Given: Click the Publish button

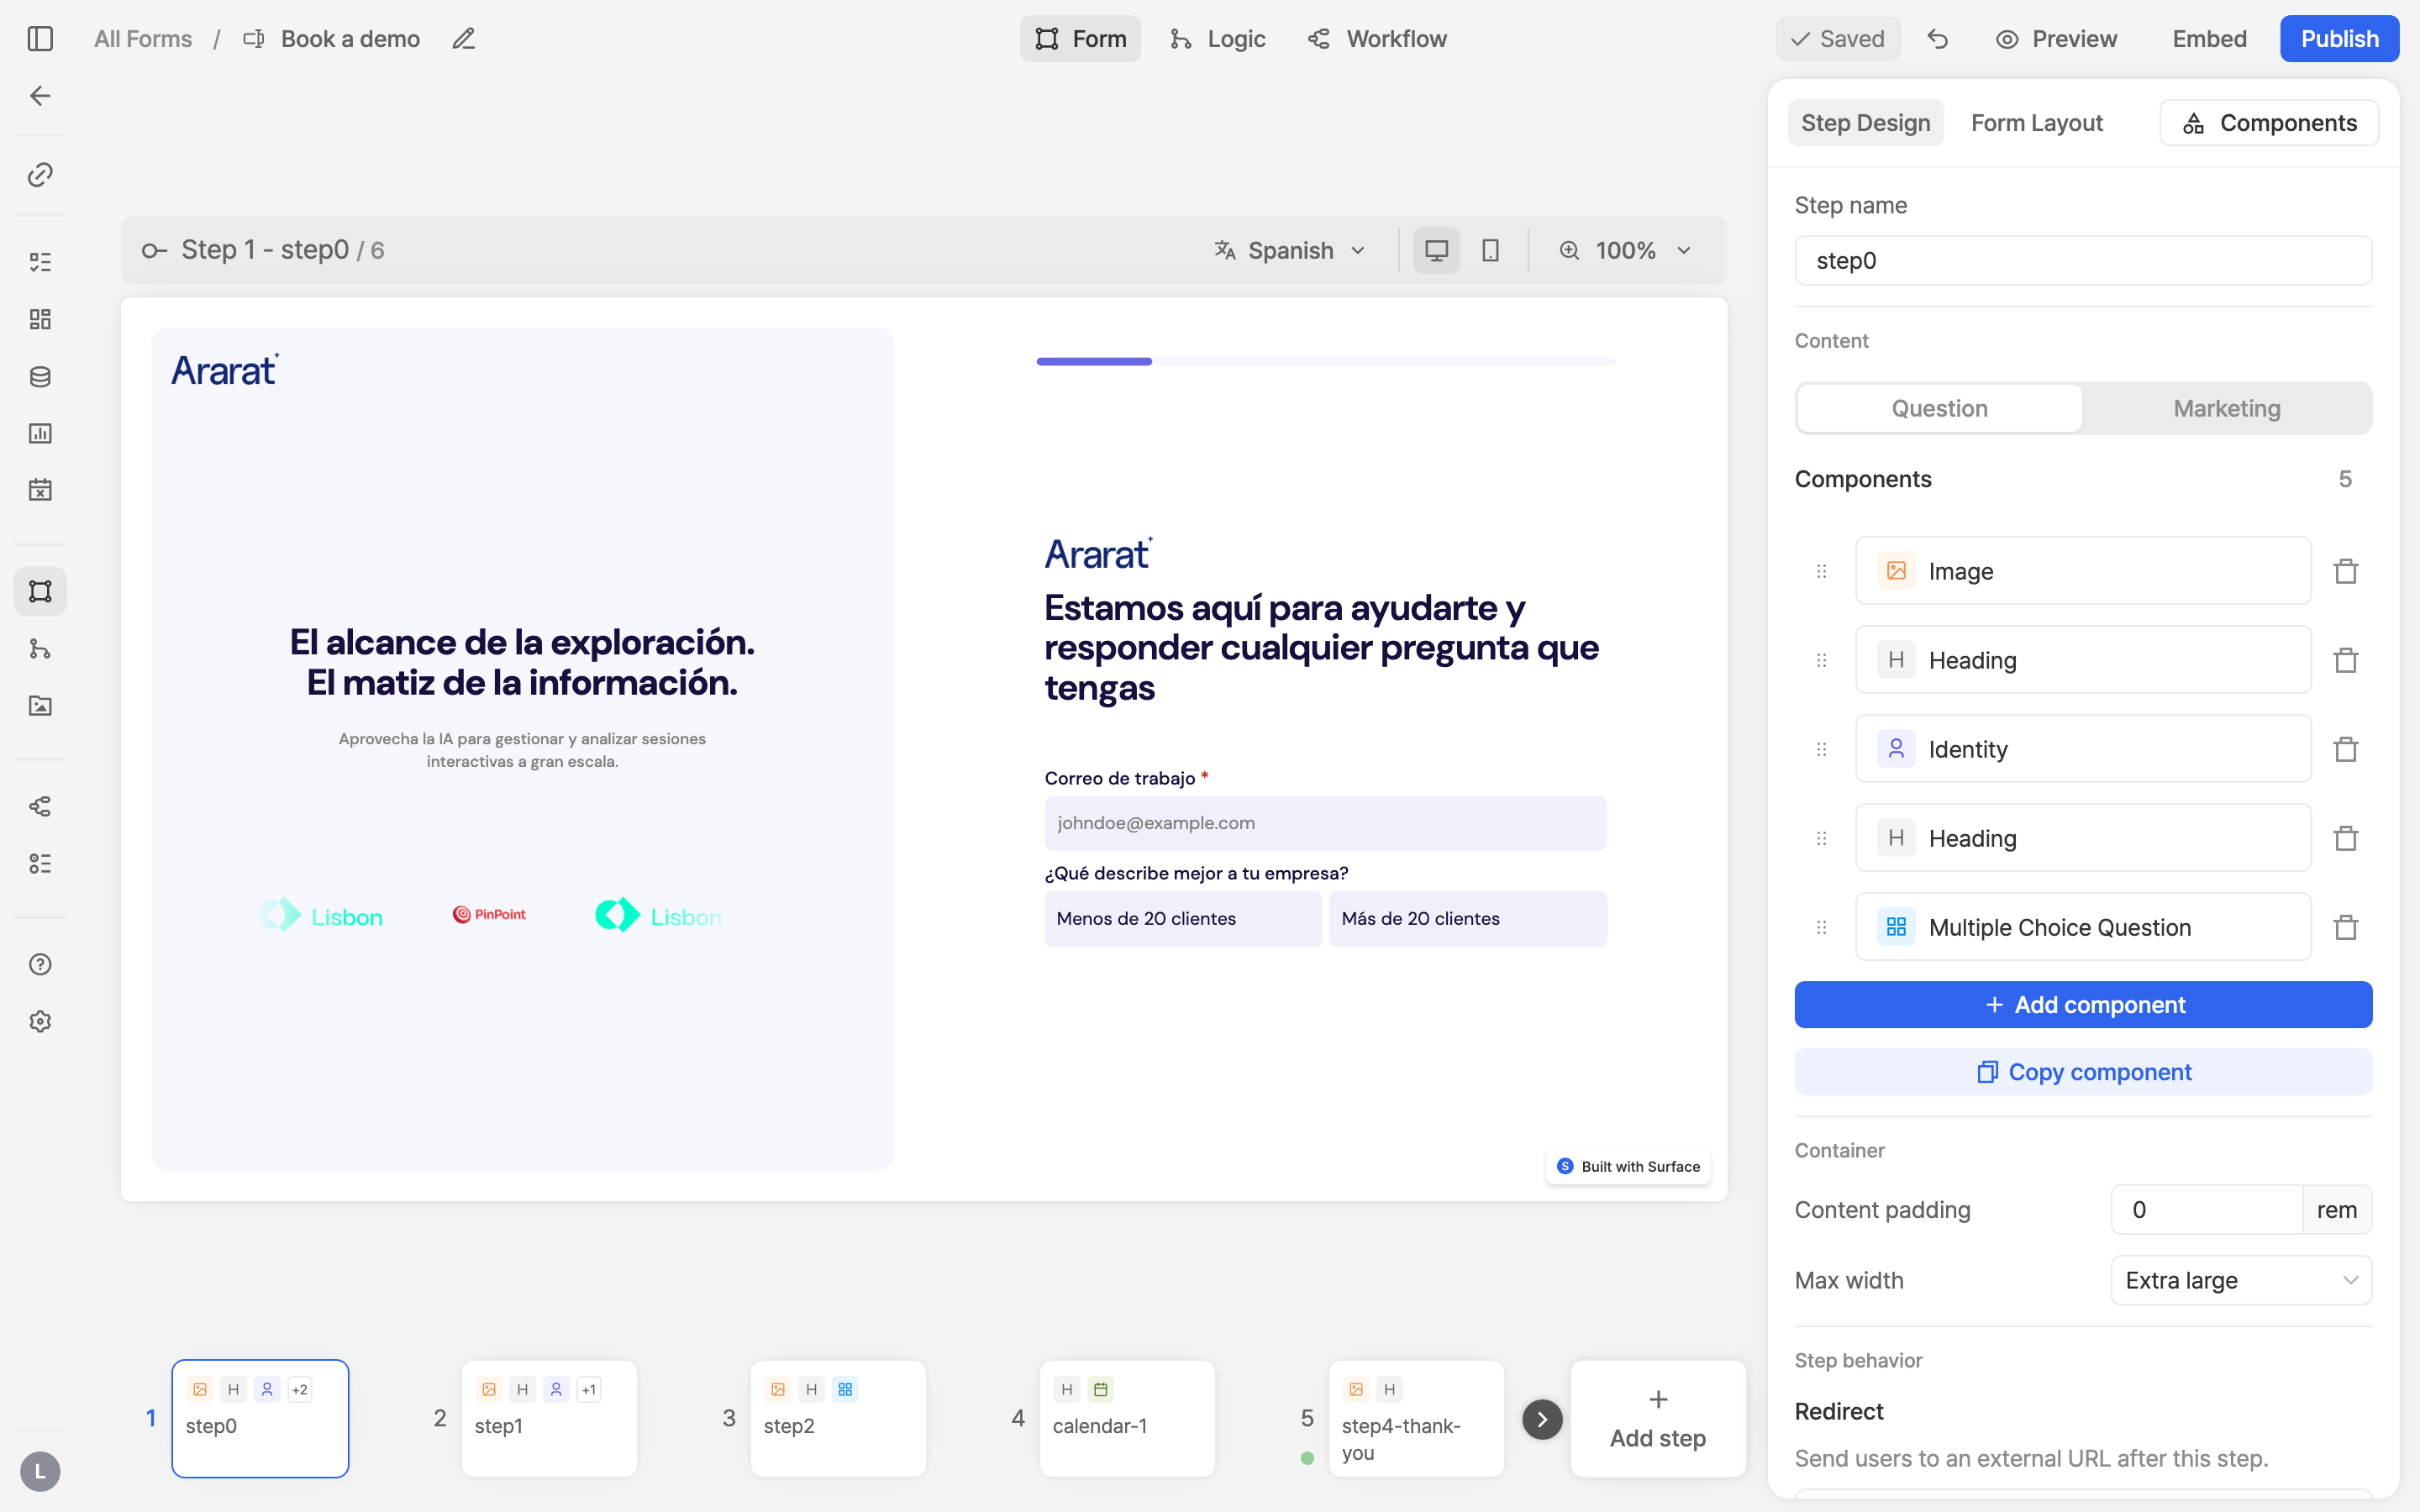Looking at the screenshot, I should click(x=2339, y=39).
